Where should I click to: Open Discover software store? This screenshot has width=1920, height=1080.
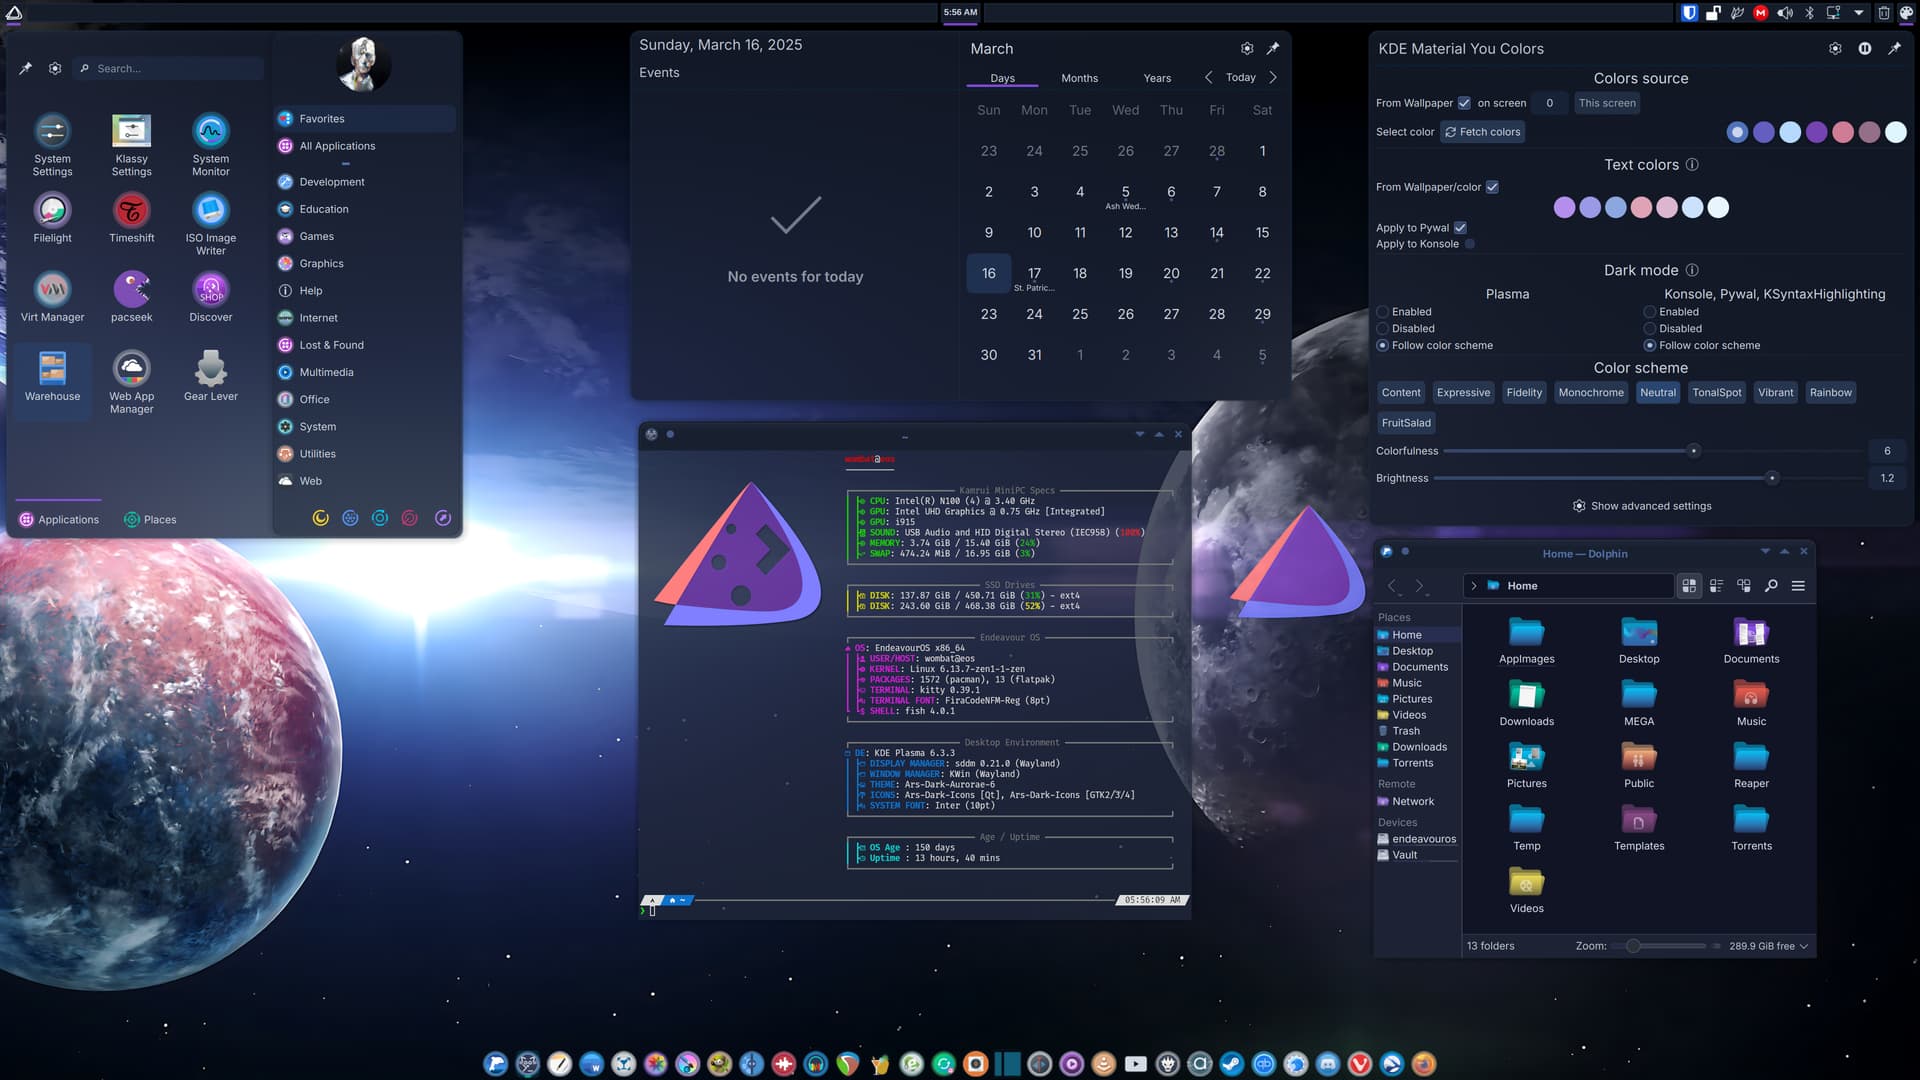pyautogui.click(x=210, y=297)
